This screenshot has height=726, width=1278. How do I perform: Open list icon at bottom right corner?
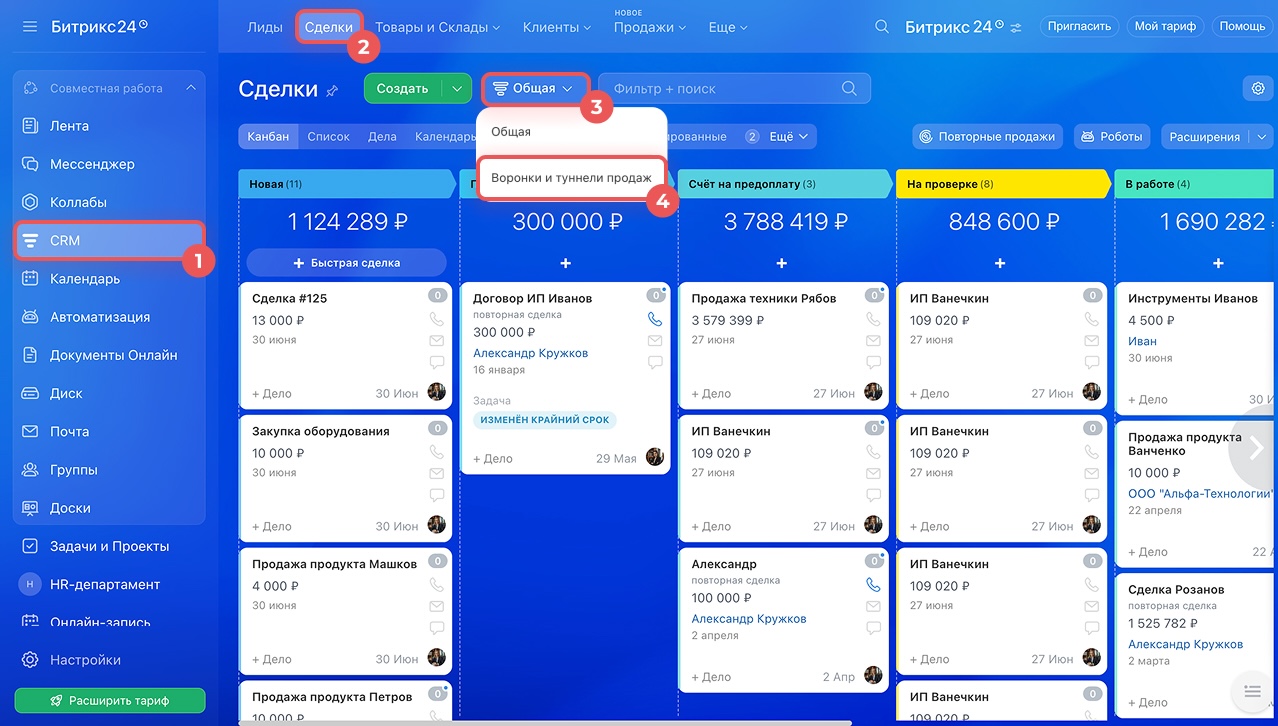coord(1251,691)
